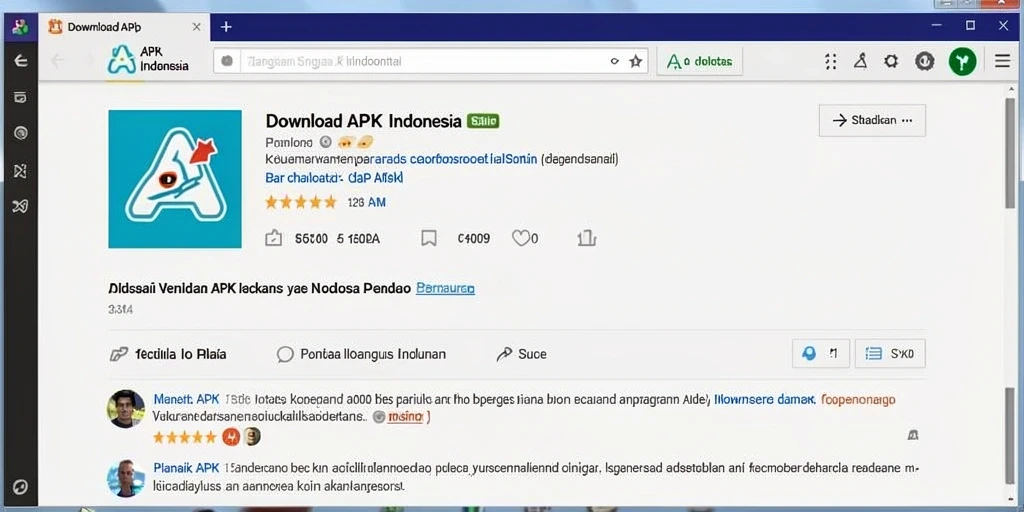The image size is (1024, 512).
Task: Open the colorful app icon at sidebar top
Action: (20, 27)
